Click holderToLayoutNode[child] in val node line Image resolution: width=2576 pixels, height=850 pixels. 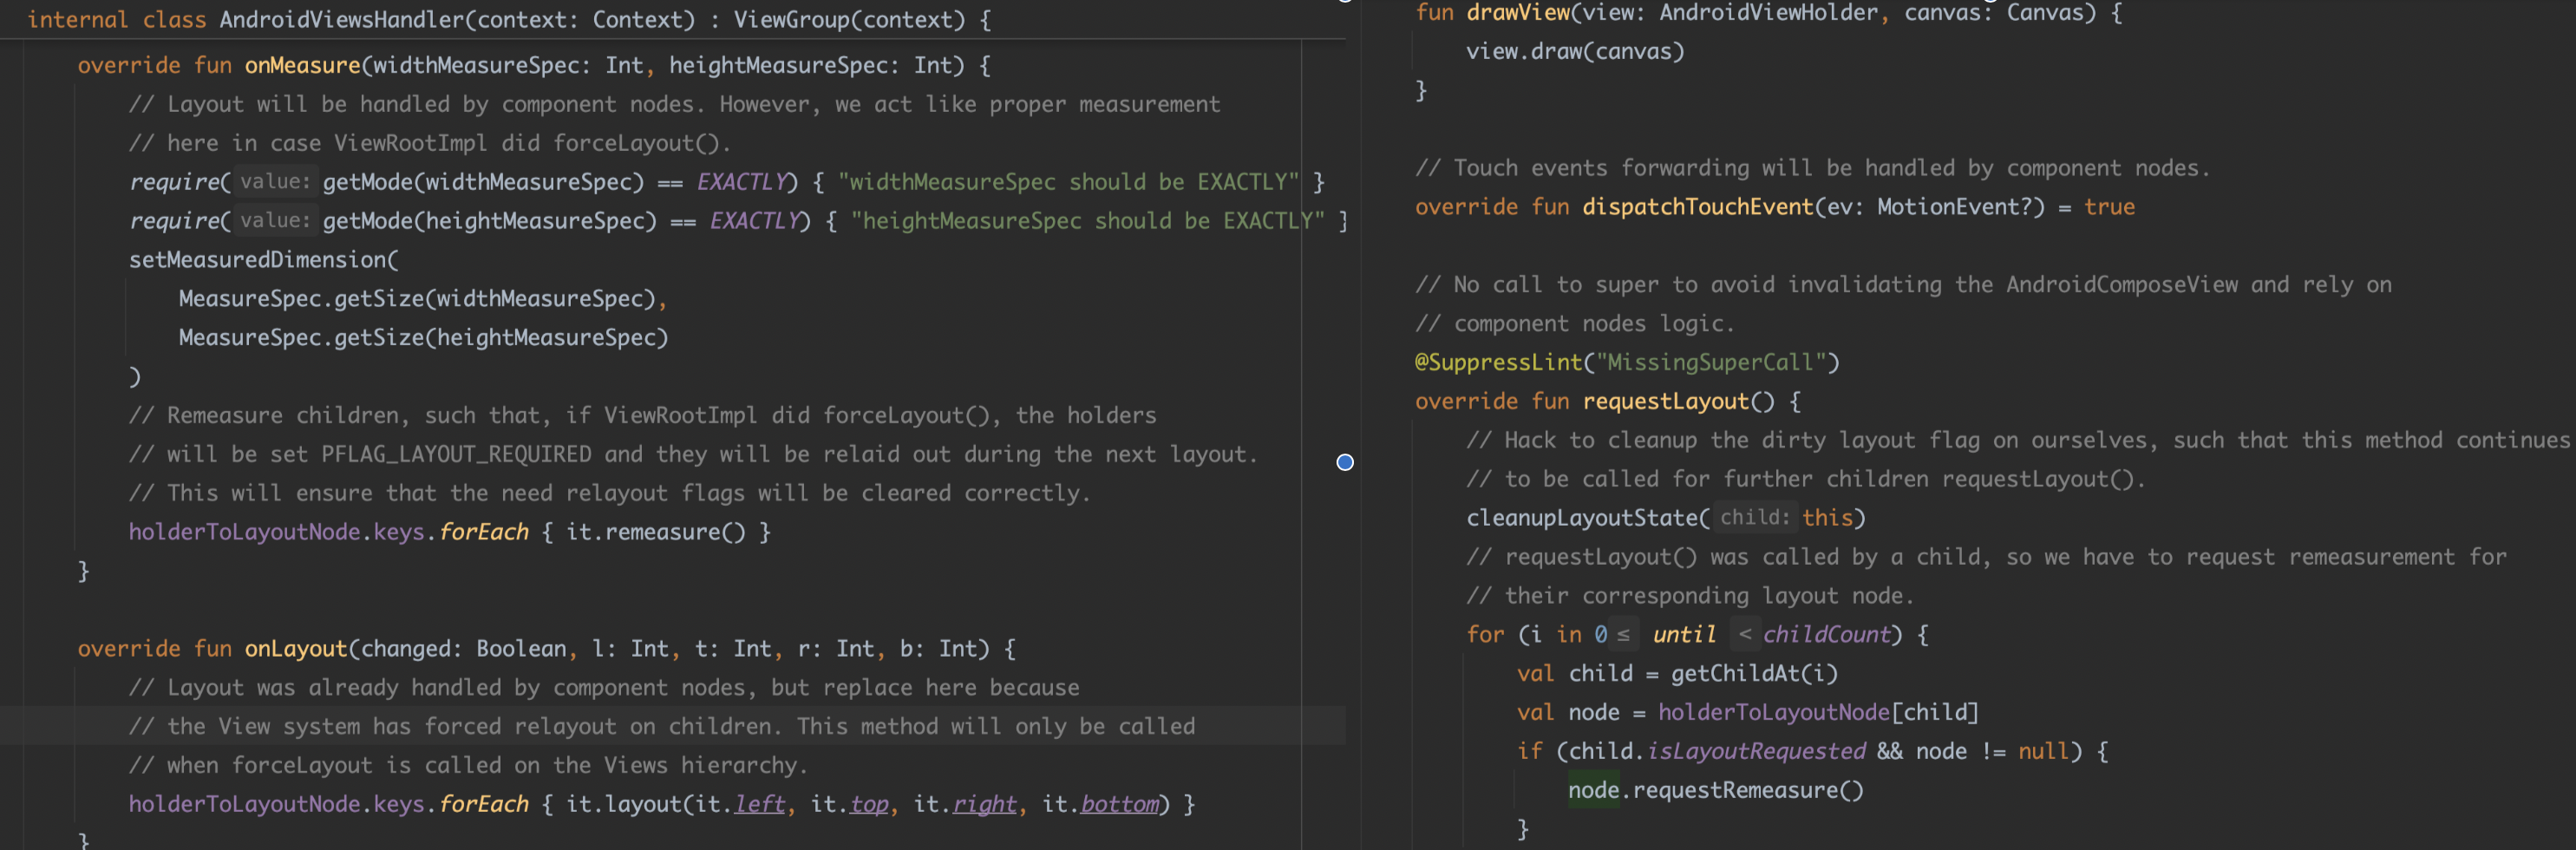tap(1818, 713)
